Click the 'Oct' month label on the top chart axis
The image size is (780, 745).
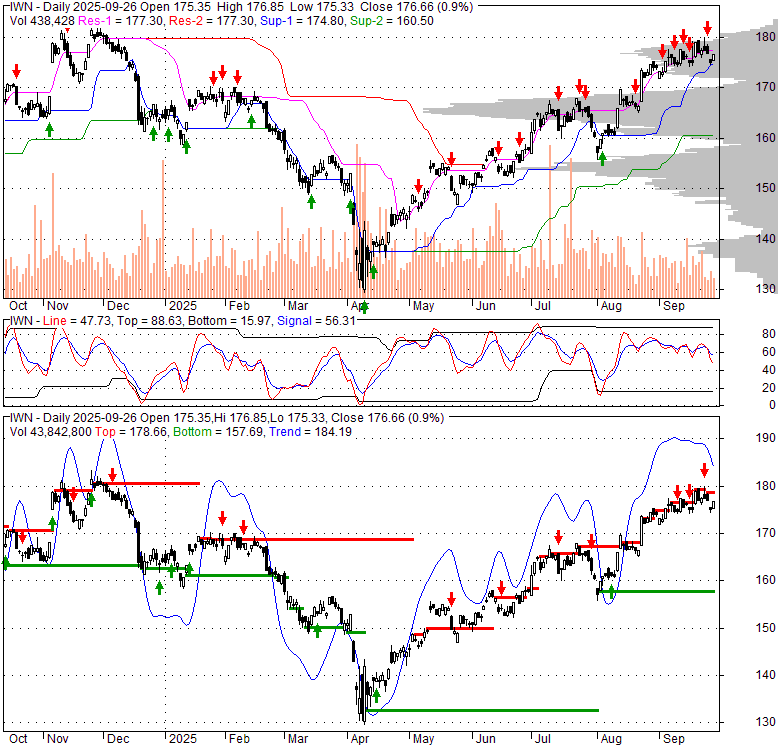pos(18,305)
